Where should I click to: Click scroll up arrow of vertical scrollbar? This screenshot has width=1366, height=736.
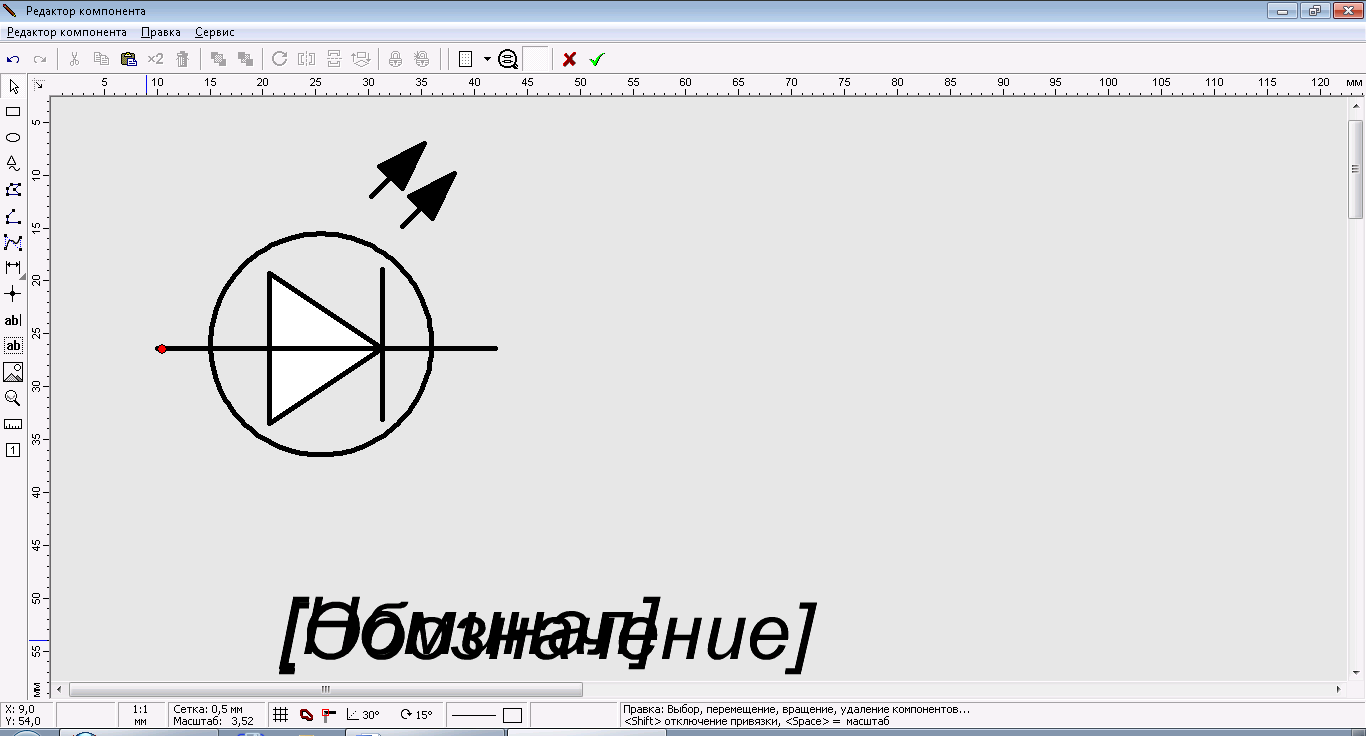click(1356, 104)
